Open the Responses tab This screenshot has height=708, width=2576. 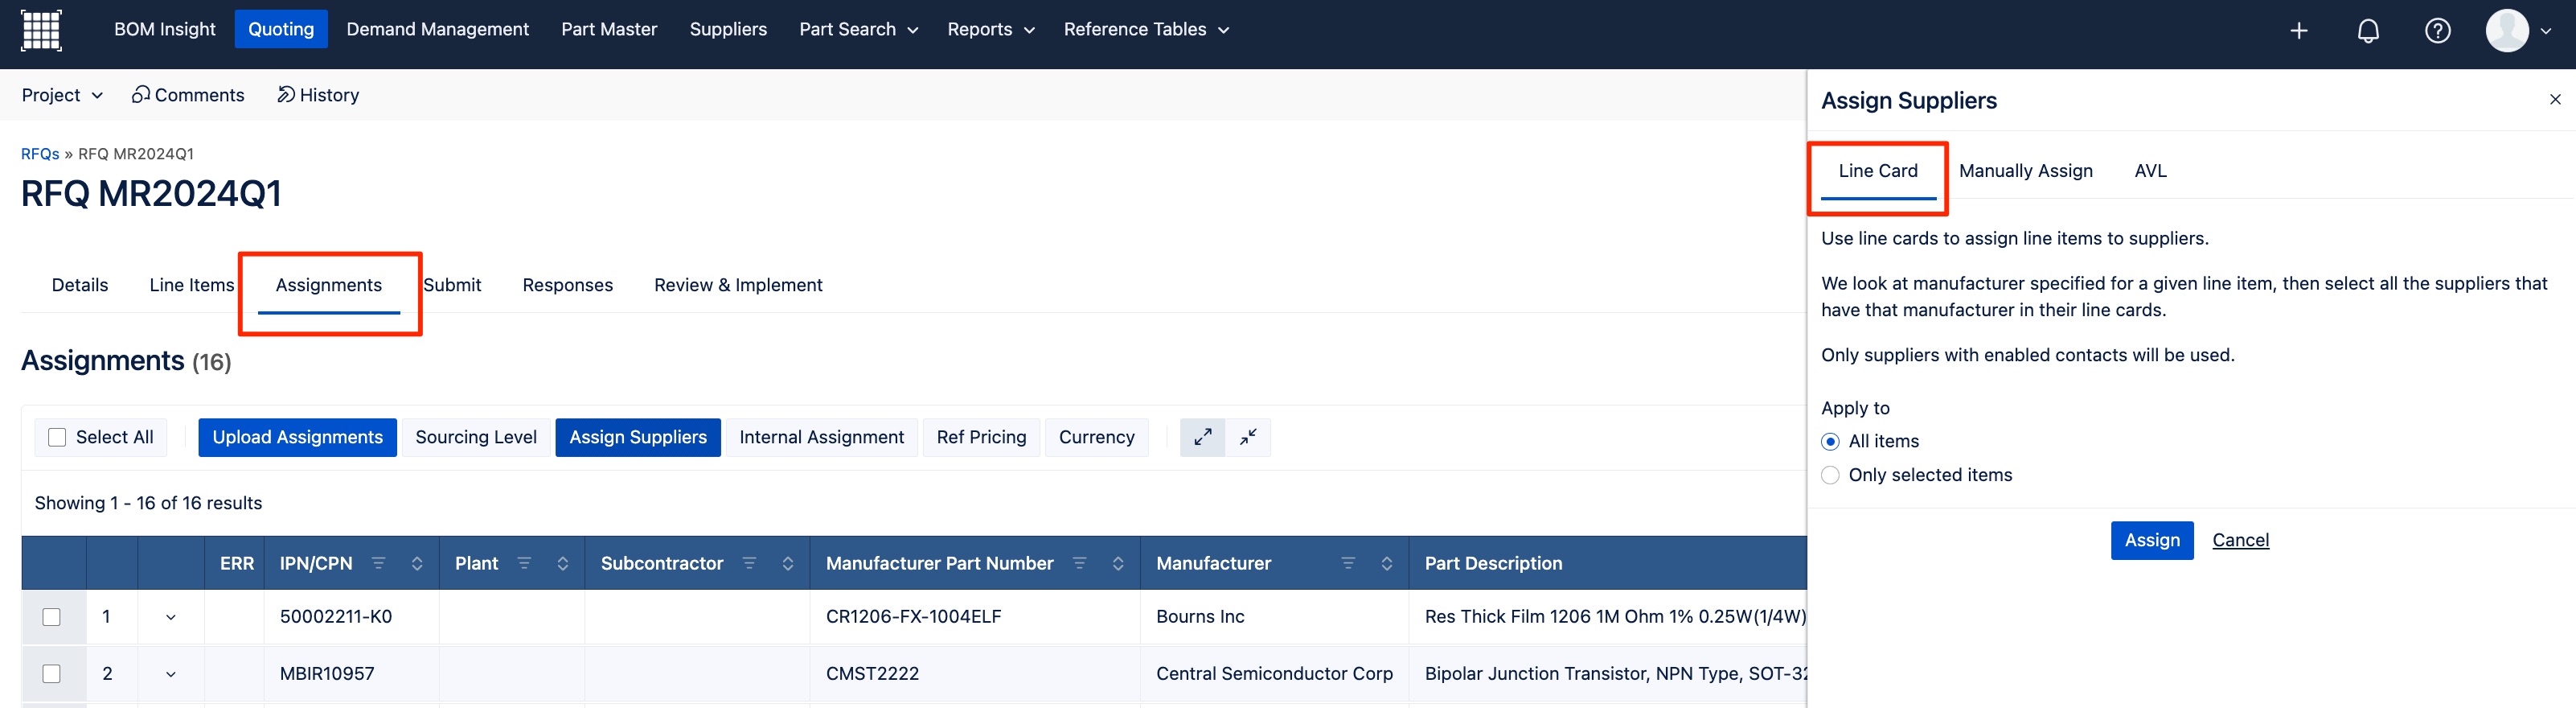[568, 285]
